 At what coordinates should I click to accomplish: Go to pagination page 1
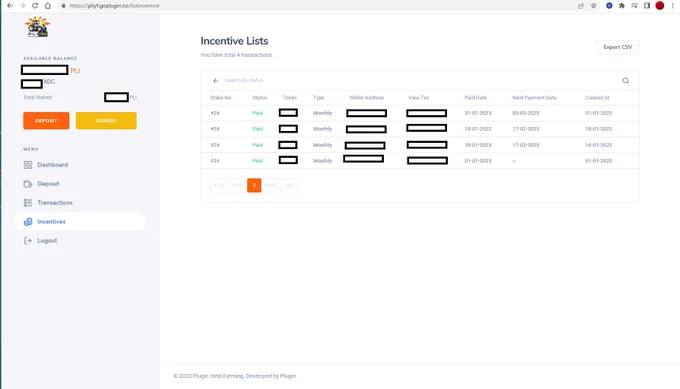pos(254,185)
